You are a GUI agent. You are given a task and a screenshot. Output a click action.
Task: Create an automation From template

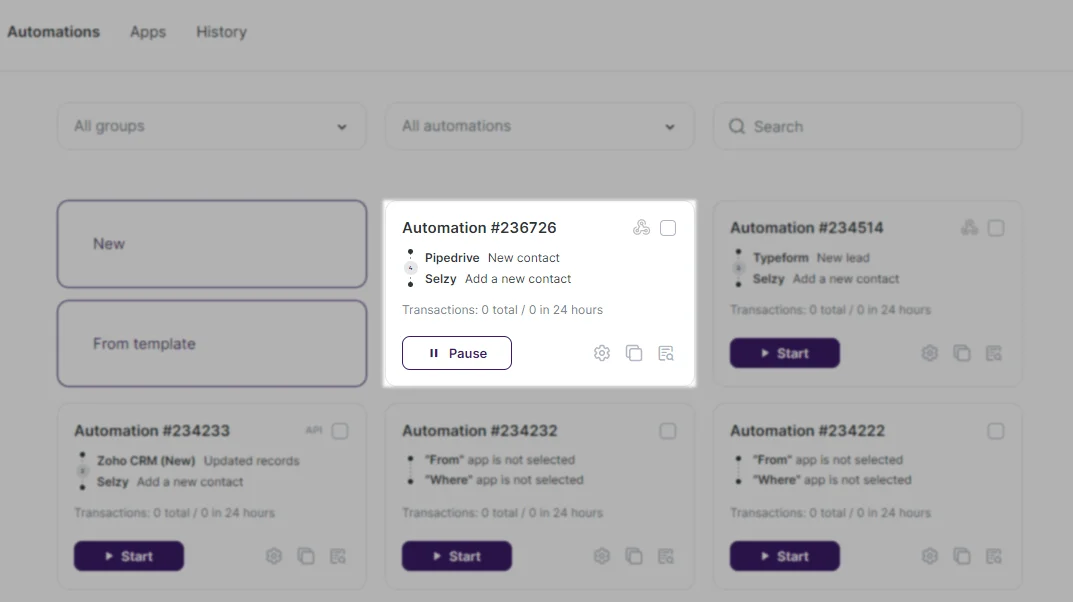(x=212, y=344)
